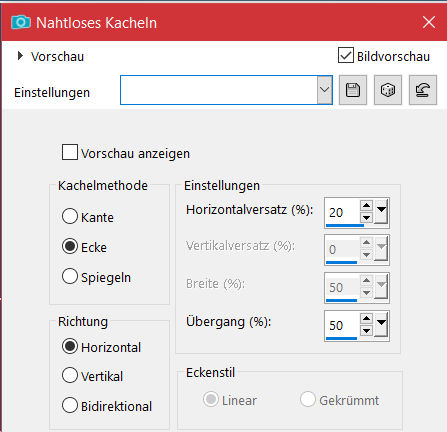Click the Übergang blue slider bar
447x432 pixels.
[341, 338]
